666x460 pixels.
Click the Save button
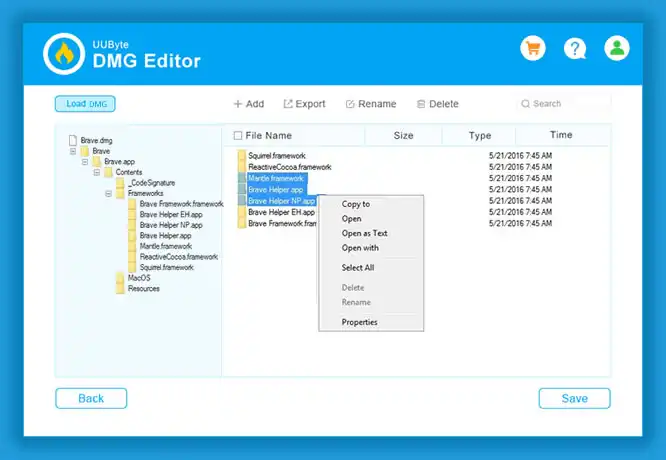tap(574, 398)
